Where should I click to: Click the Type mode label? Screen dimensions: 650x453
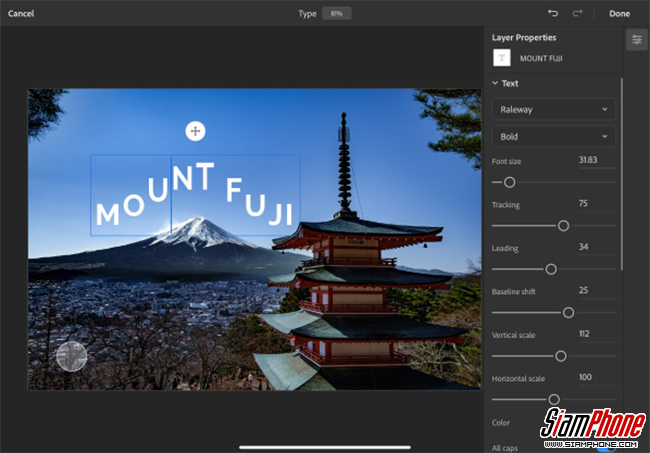pos(307,14)
